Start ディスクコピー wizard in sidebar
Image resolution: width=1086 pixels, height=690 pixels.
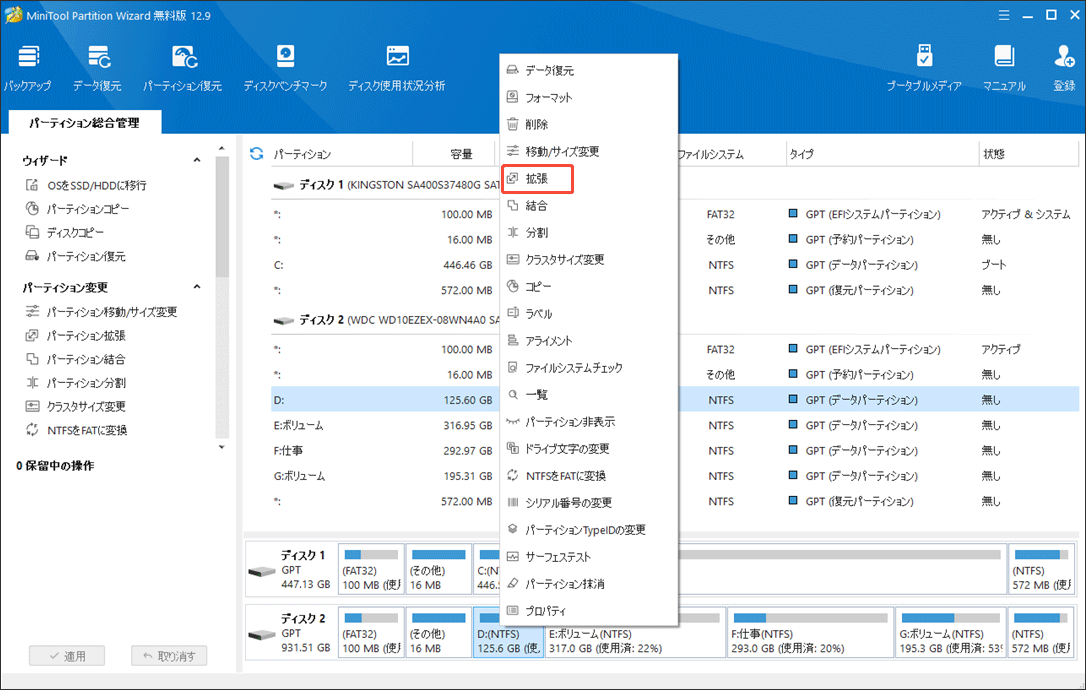click(x=64, y=232)
